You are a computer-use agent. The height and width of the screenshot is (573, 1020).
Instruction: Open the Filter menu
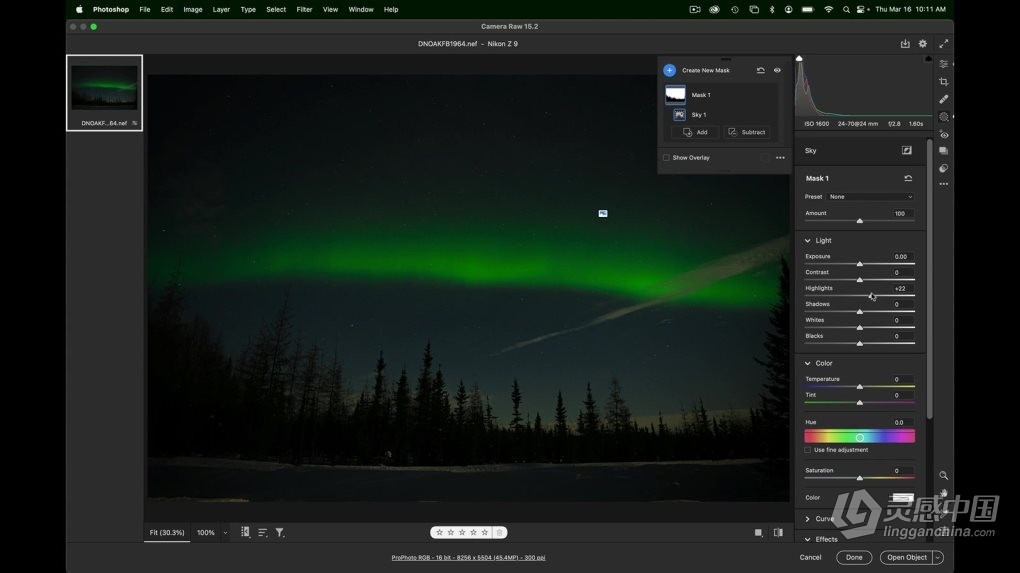click(304, 10)
